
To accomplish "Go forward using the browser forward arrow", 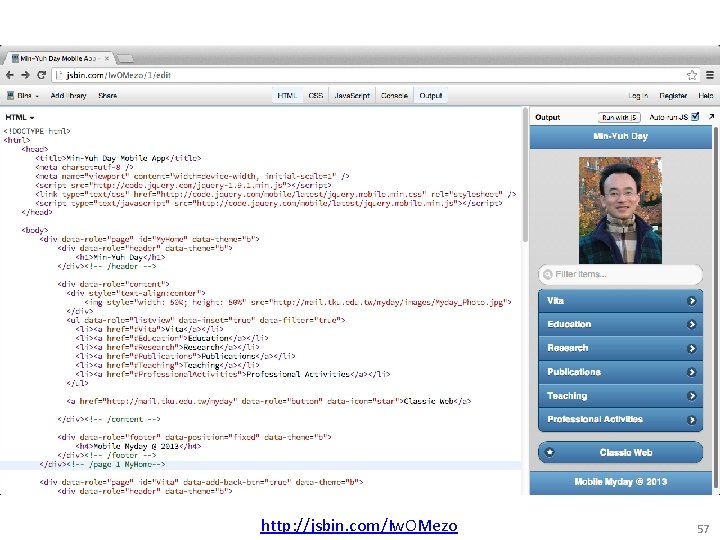I will pos(25,75).
